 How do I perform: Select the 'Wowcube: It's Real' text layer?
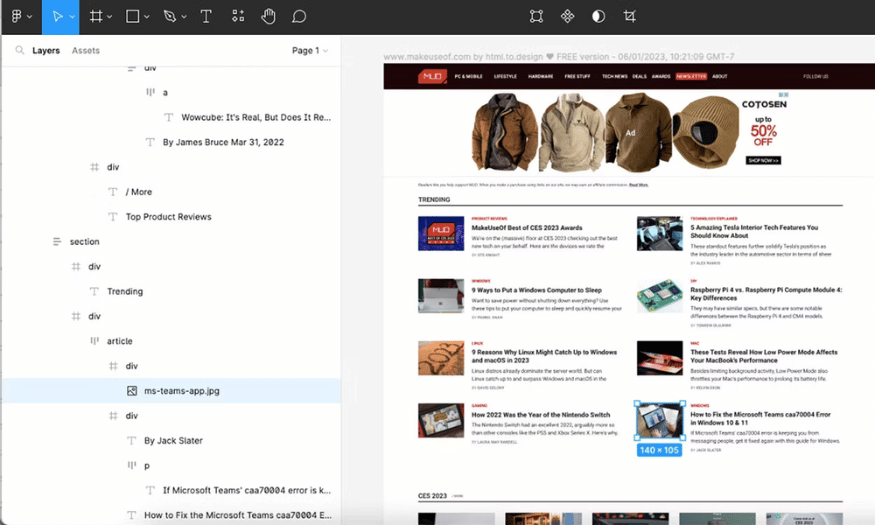click(256, 117)
